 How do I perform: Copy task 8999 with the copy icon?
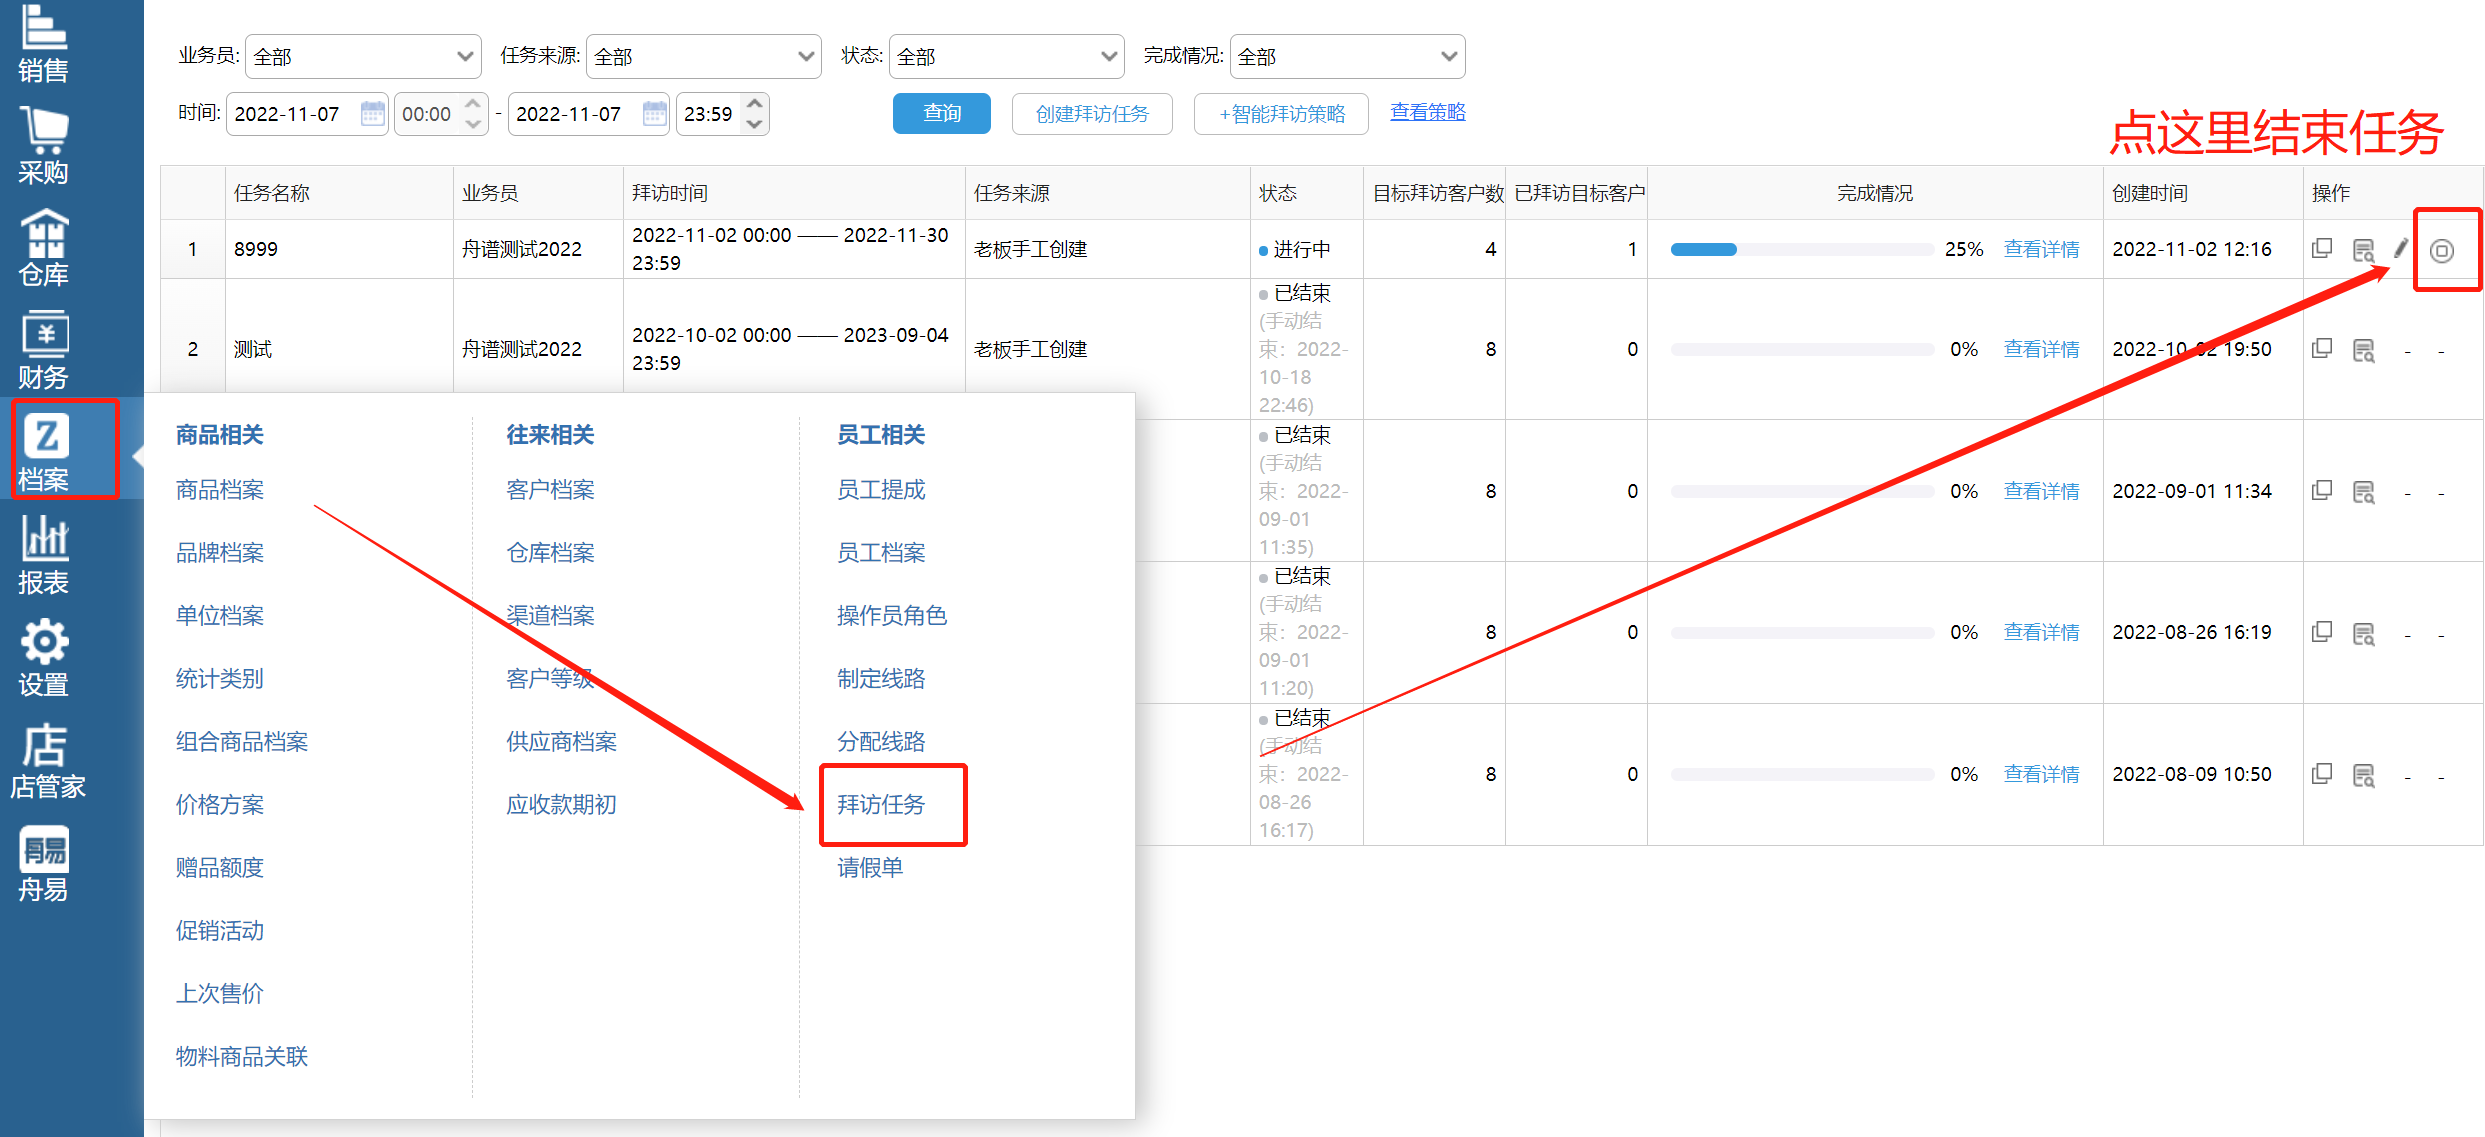(x=2322, y=249)
